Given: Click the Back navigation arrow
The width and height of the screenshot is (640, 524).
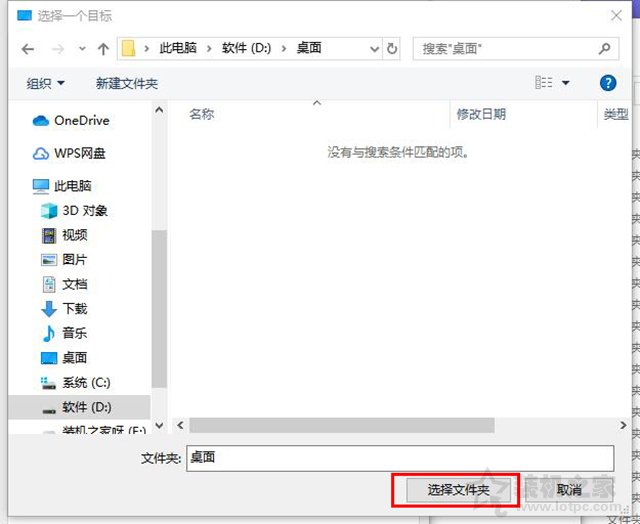Looking at the screenshot, I should pos(28,48).
